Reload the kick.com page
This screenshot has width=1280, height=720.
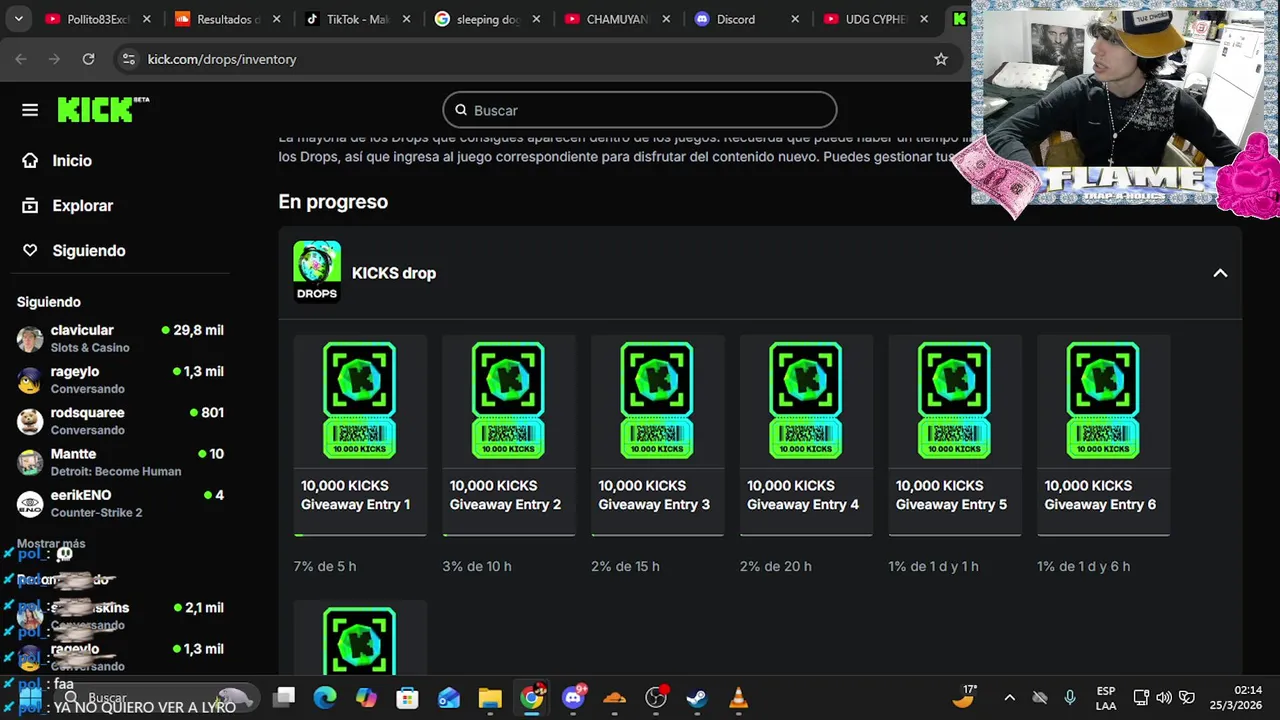(x=88, y=59)
